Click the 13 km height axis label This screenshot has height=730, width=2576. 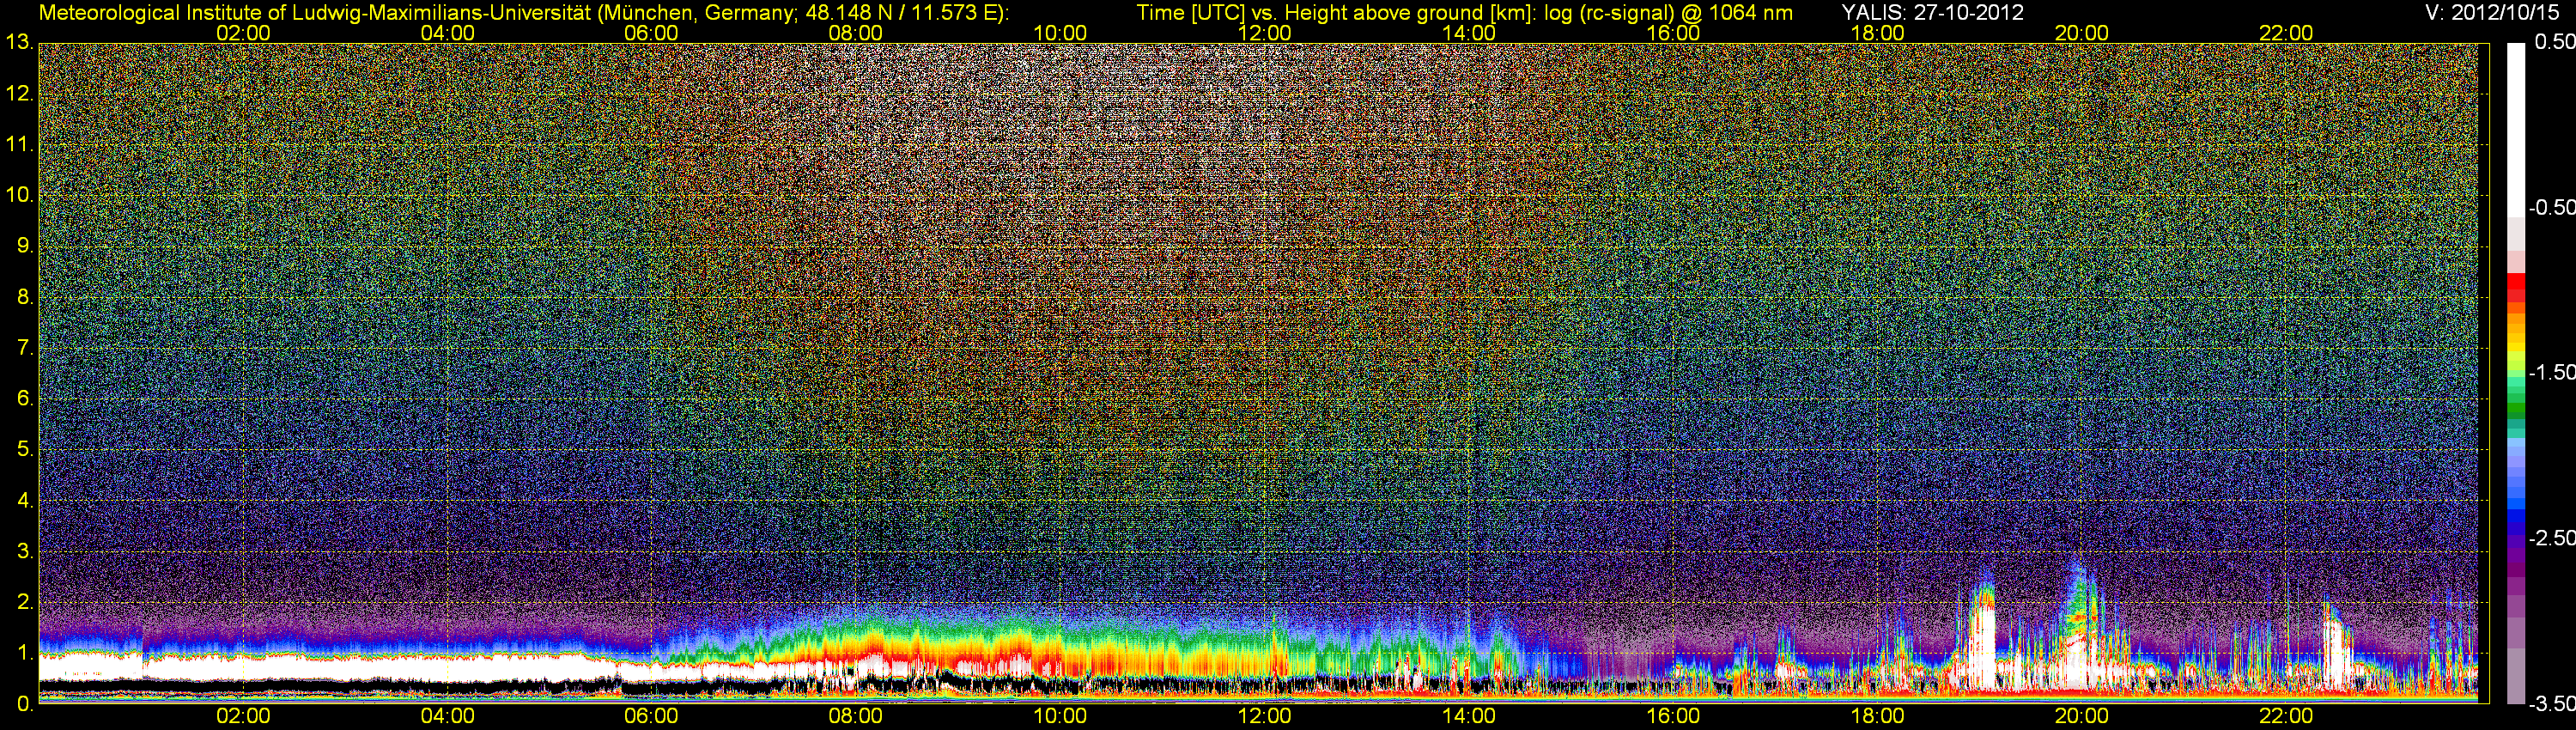point(18,43)
